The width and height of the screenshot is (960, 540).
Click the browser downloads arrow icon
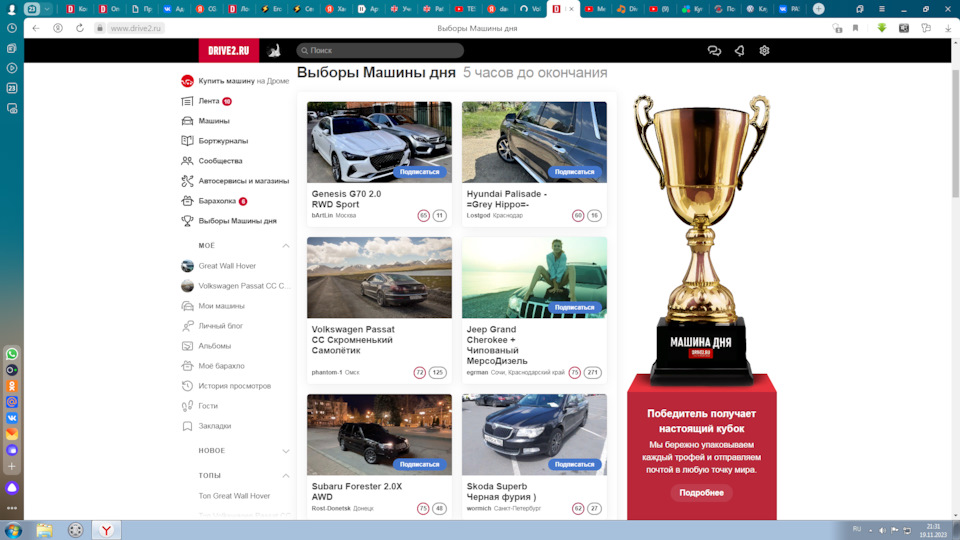948,28
